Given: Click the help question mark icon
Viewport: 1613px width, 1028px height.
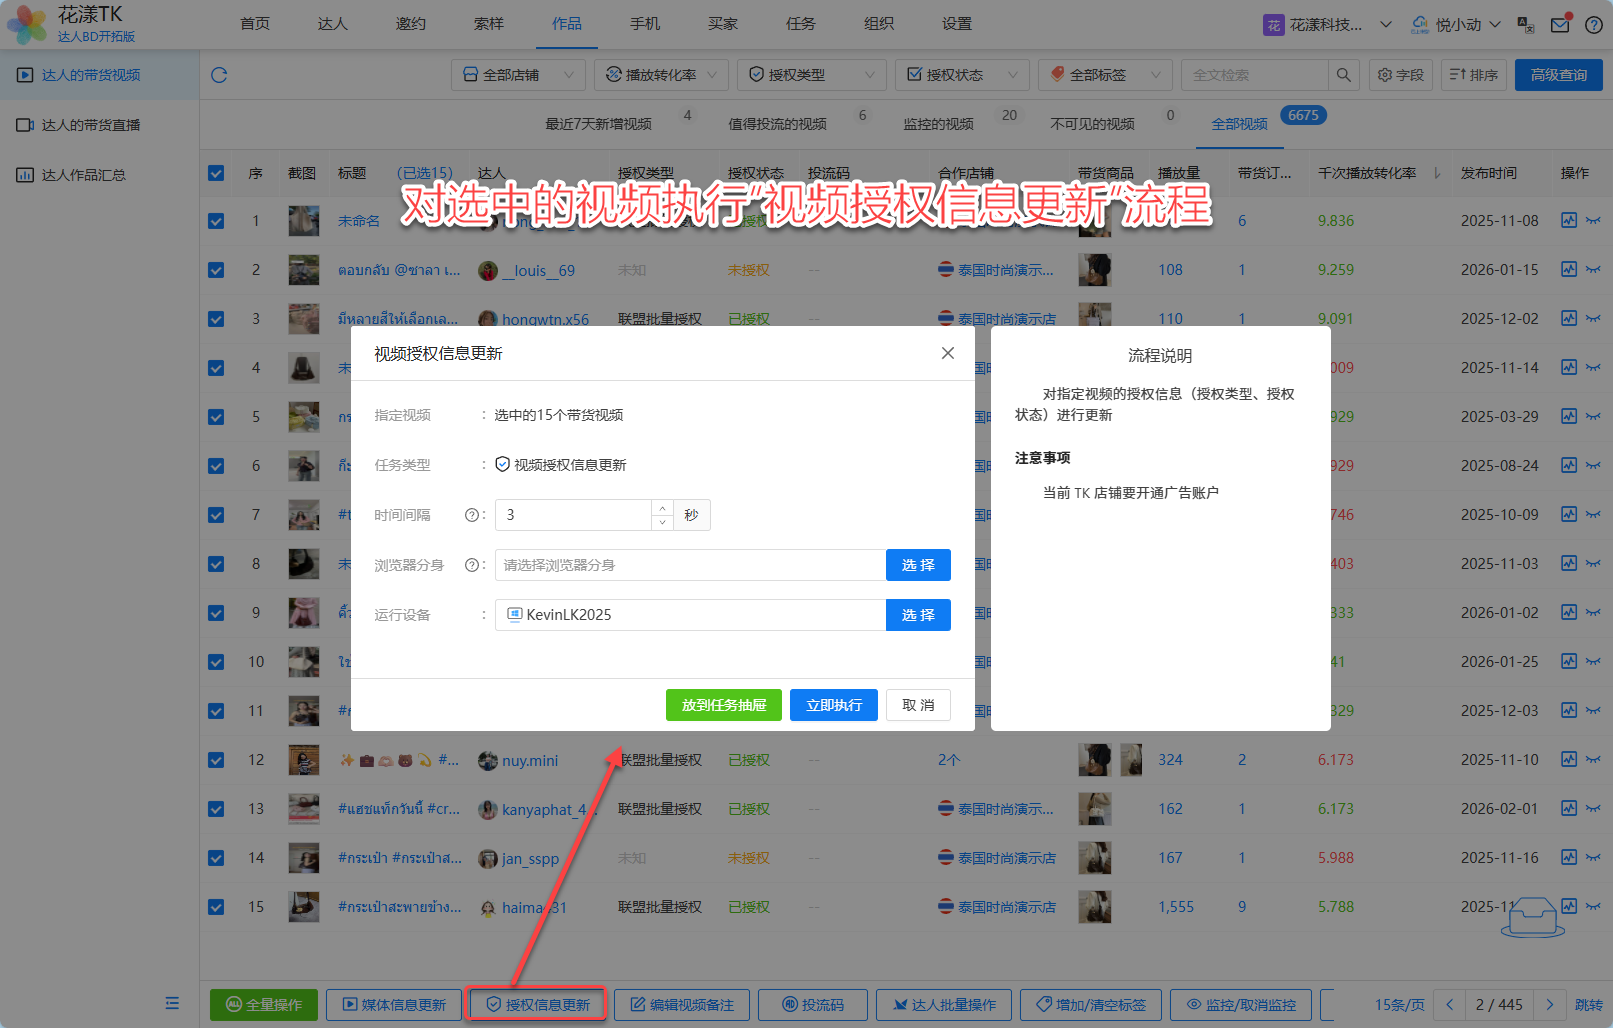Looking at the screenshot, I should click(x=1593, y=25).
